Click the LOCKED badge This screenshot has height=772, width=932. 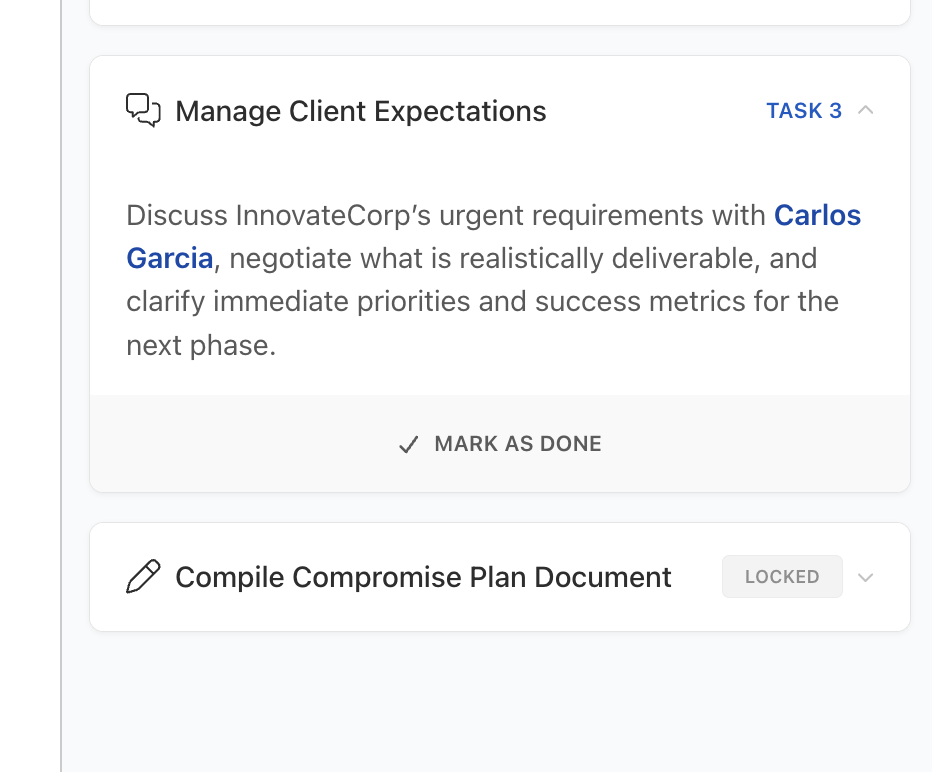[x=782, y=577]
